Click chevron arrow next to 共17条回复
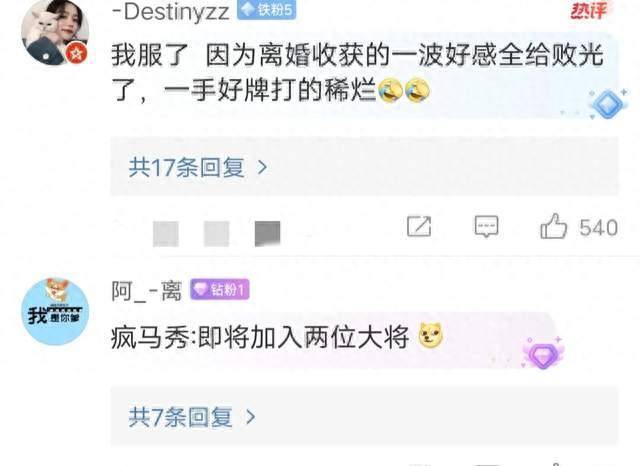The image size is (640, 466). pos(262,167)
